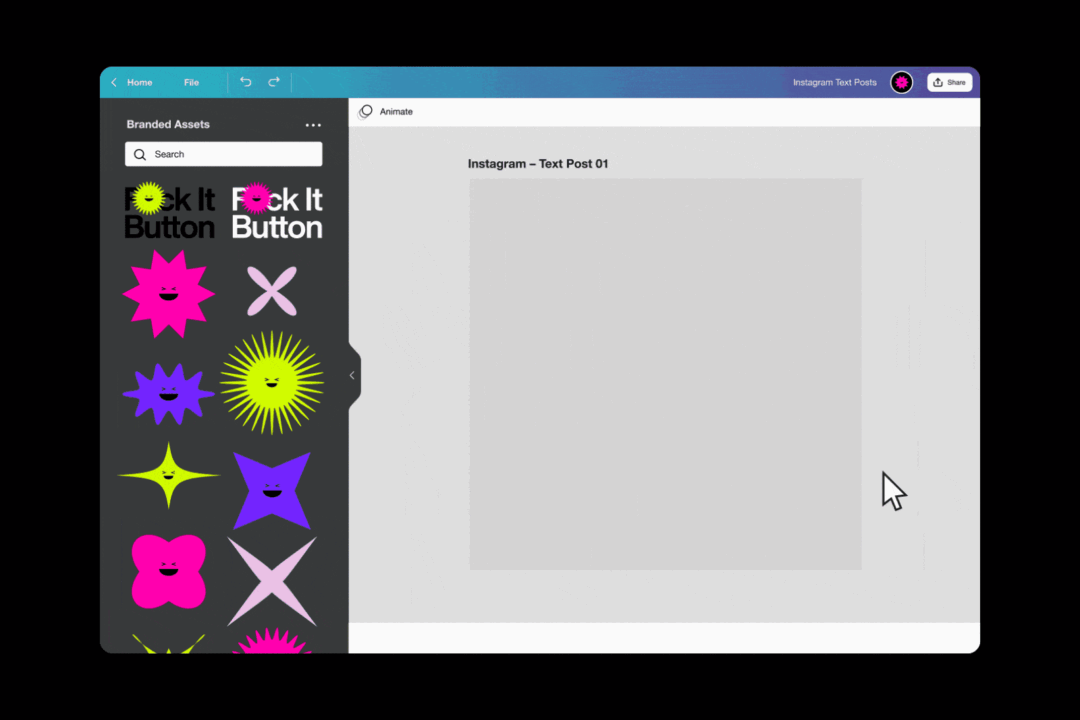Screen dimensions: 1080x720
Task: Select the purple four-point star face
Action: coord(271,489)
